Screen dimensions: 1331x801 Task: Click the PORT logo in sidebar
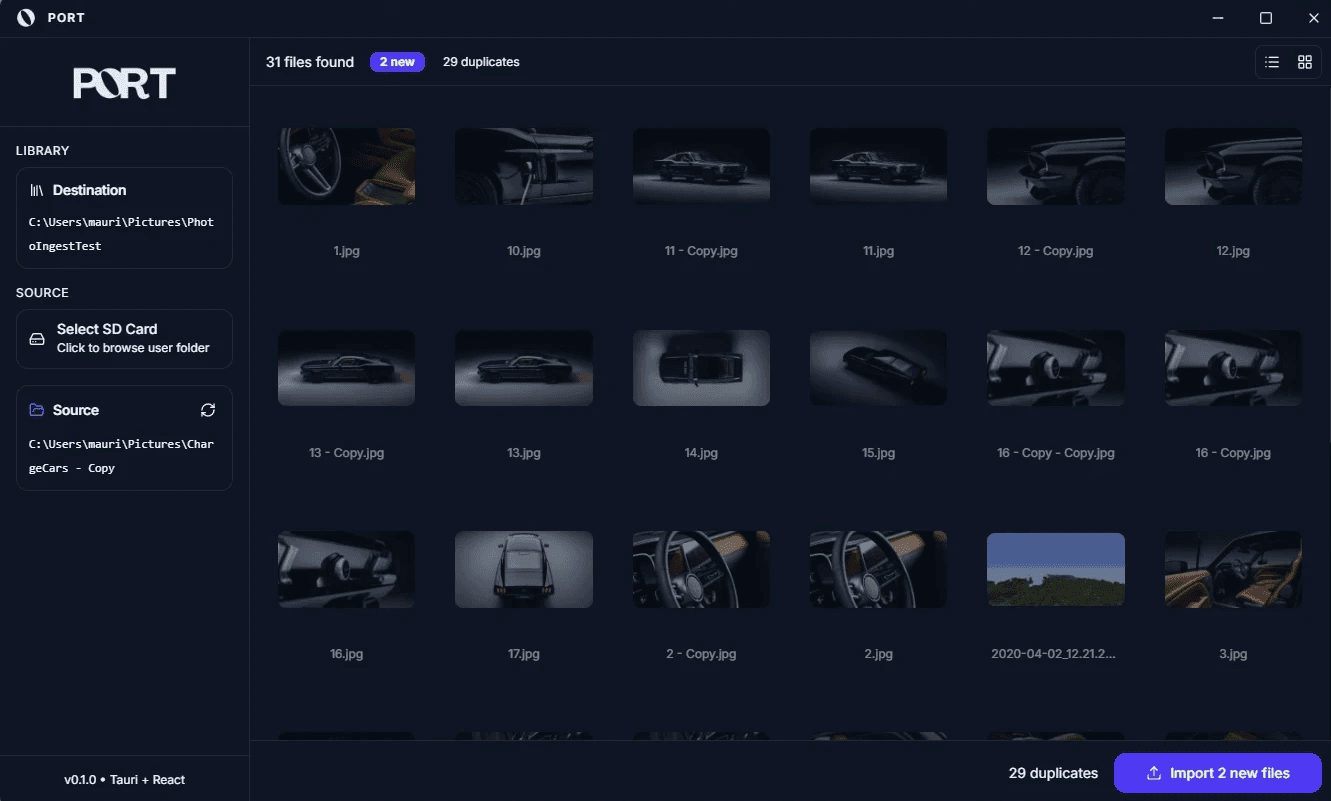(124, 84)
